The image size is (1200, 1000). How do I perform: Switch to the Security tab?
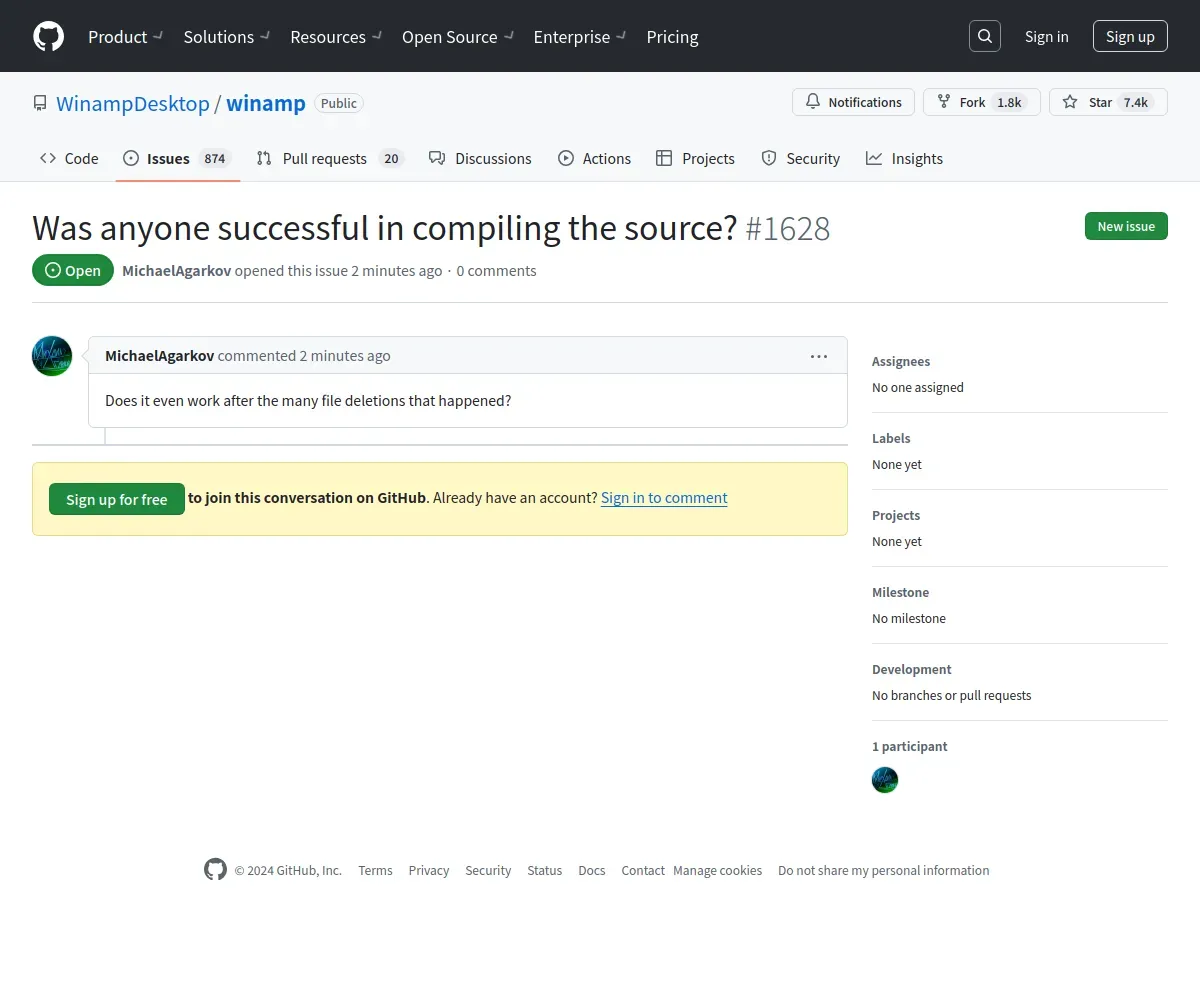pos(800,158)
